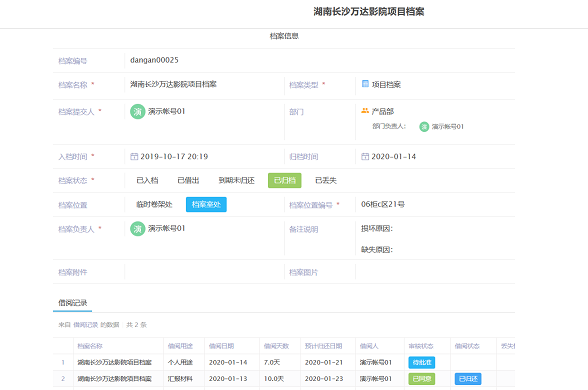Click the 借阅人 column header

tap(369, 346)
